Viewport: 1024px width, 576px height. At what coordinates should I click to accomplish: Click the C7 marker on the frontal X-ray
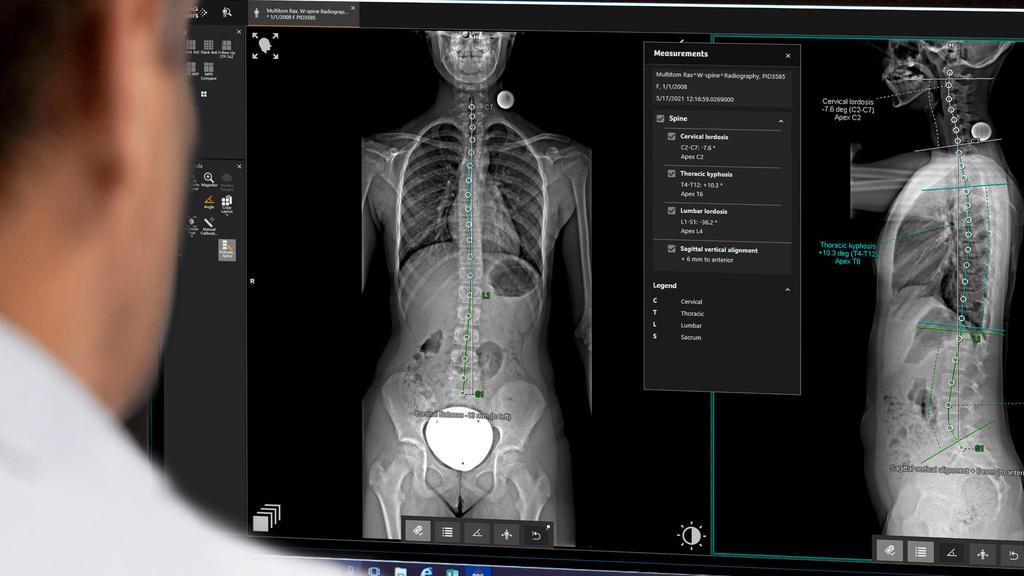pyautogui.click(x=487, y=107)
